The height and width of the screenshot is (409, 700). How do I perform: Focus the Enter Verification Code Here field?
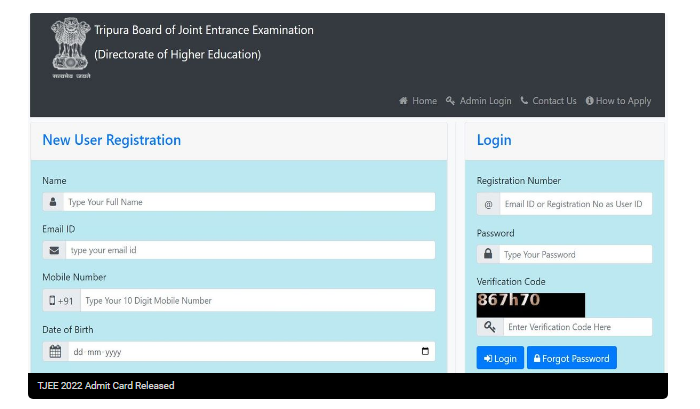point(577,327)
